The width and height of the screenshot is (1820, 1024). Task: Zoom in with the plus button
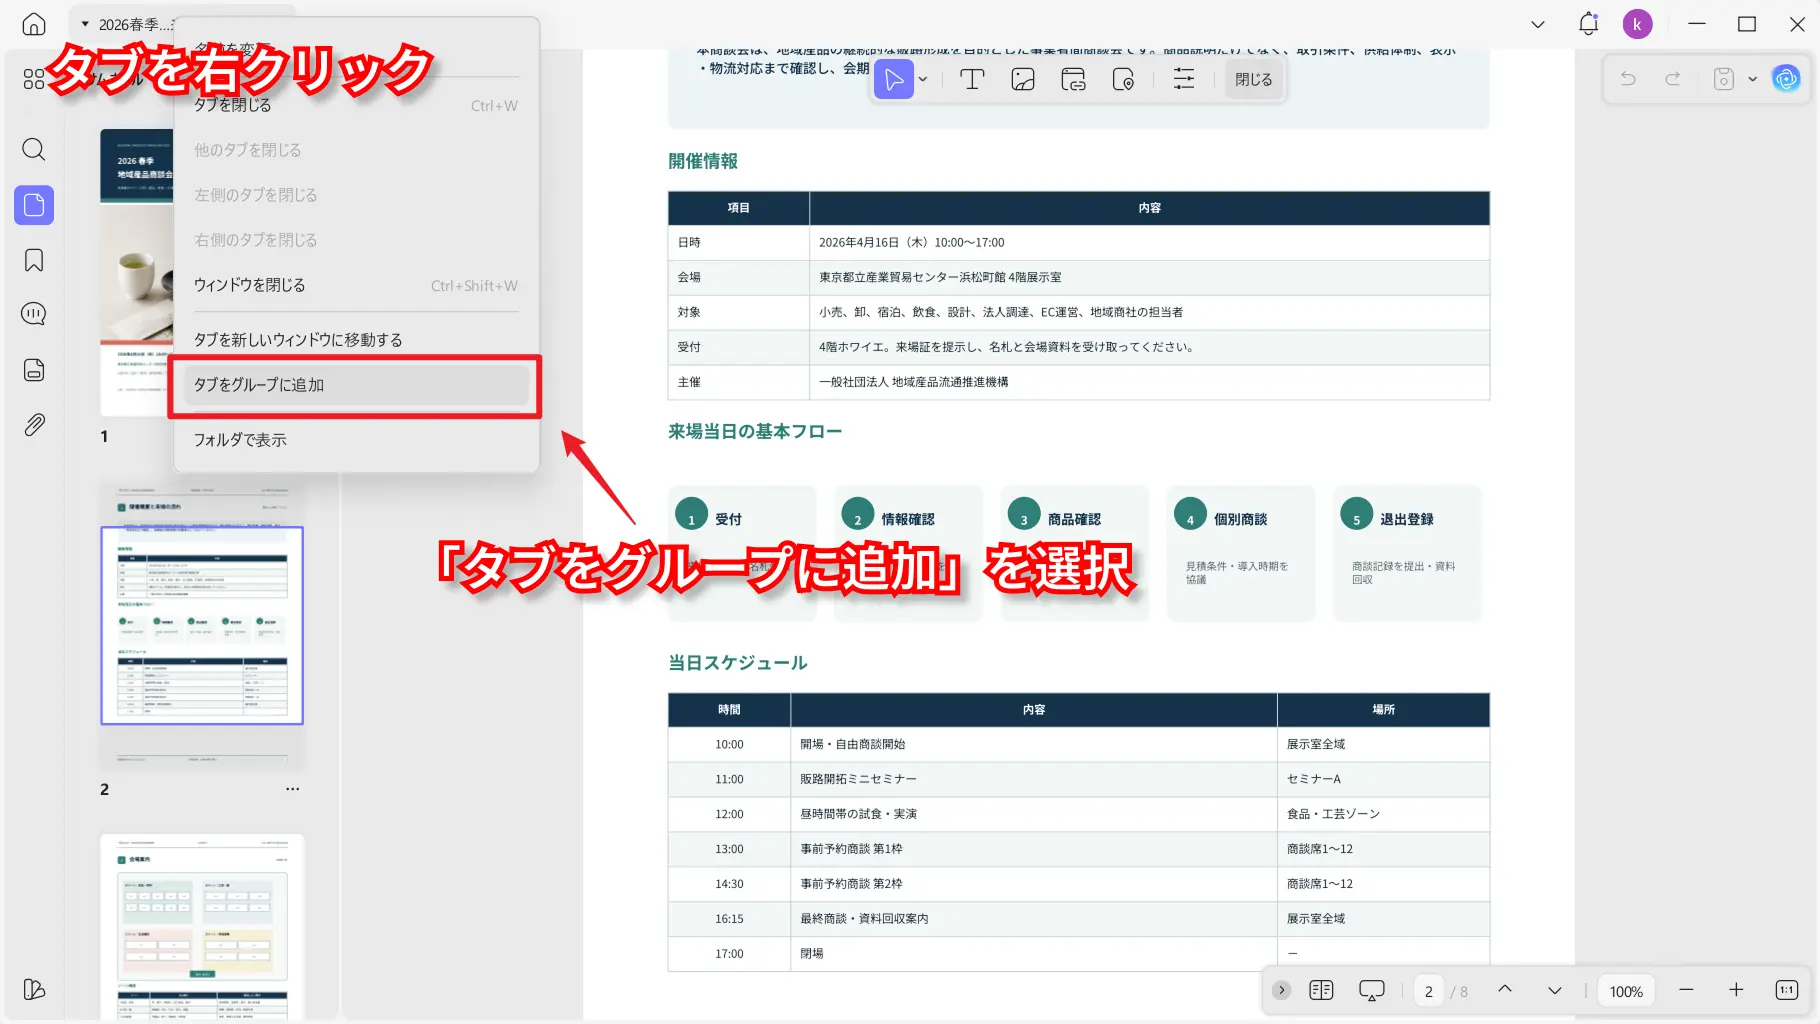pyautogui.click(x=1736, y=990)
